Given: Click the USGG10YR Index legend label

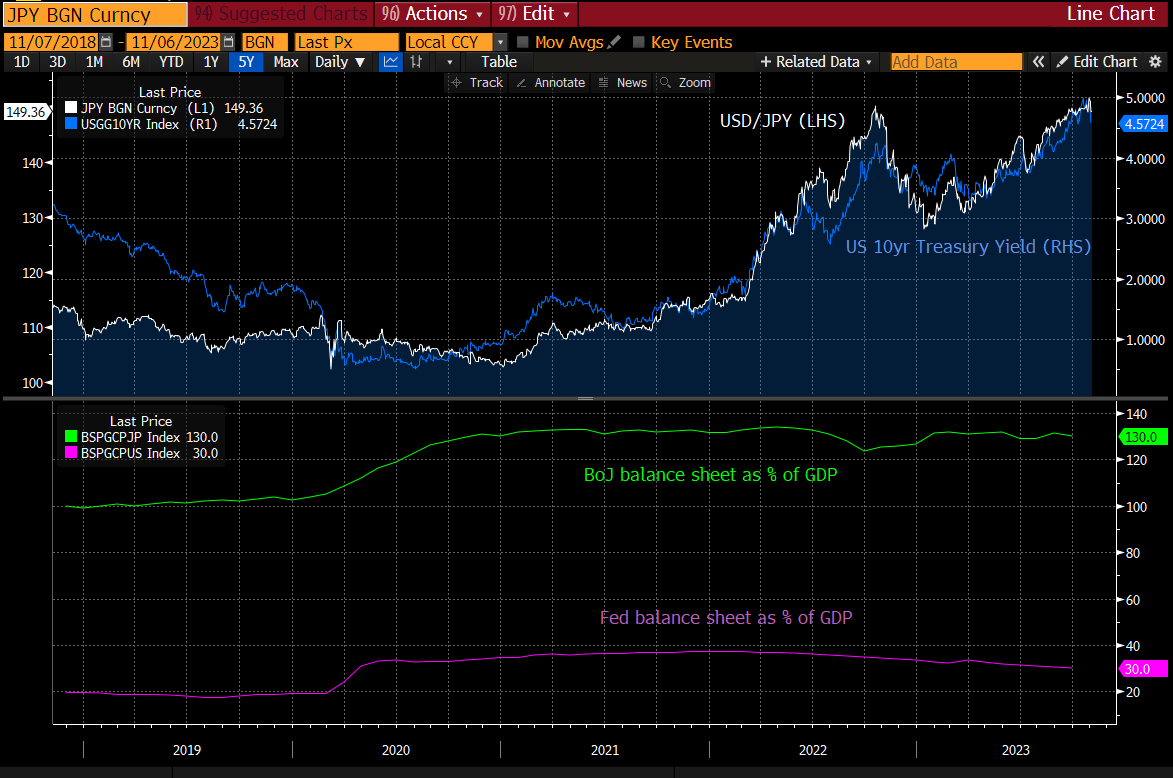Looking at the screenshot, I should [130, 124].
